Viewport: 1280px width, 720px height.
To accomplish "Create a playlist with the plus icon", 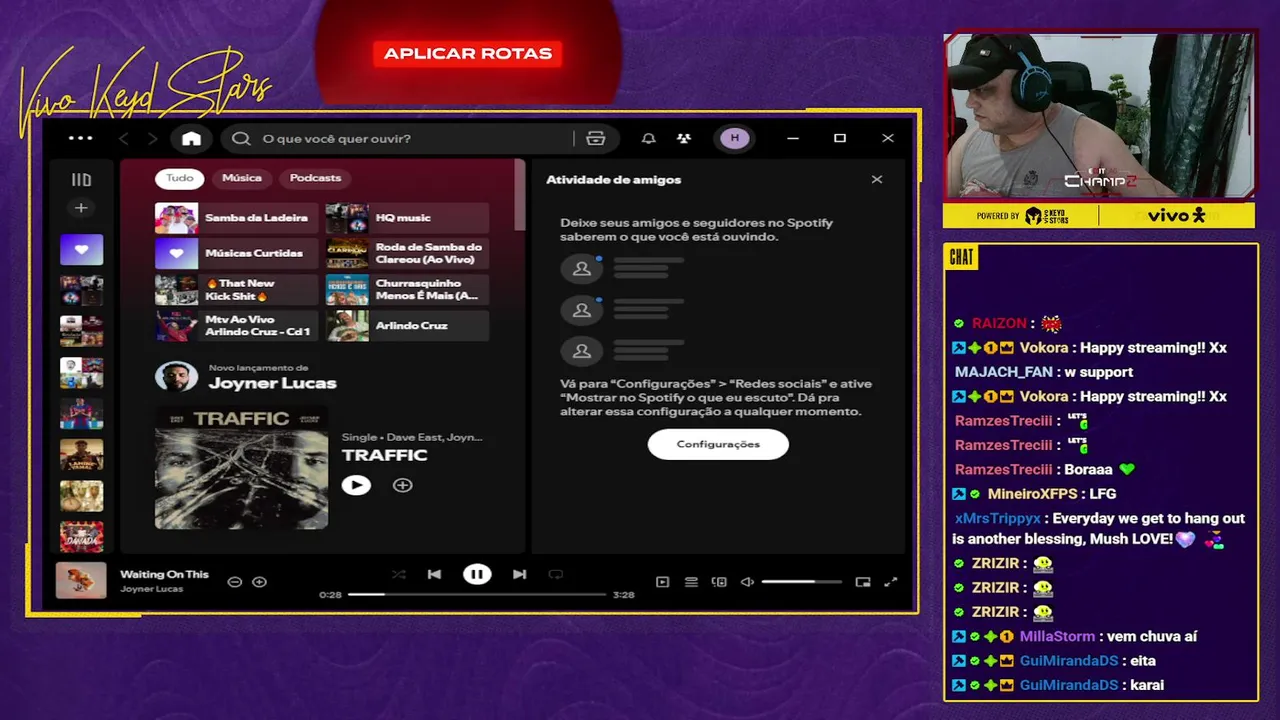I will click(x=81, y=208).
